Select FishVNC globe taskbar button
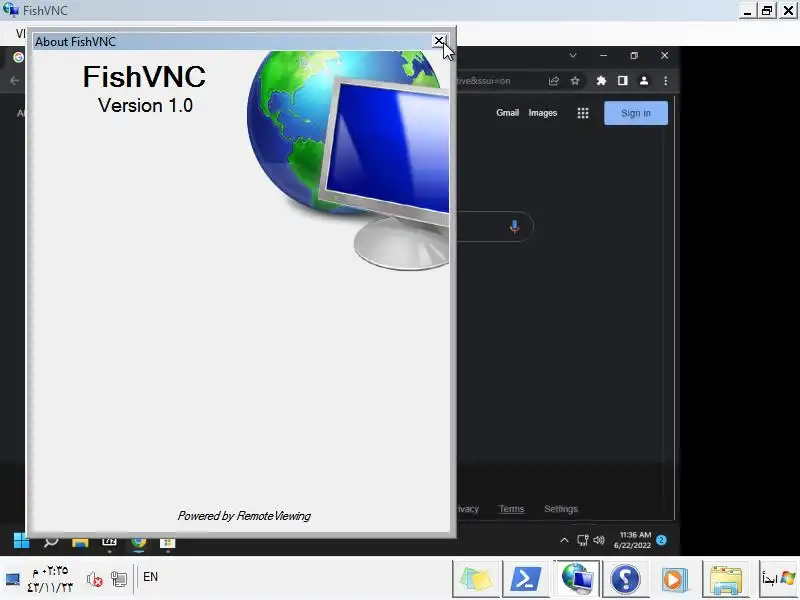This screenshot has width=800, height=600. point(577,579)
